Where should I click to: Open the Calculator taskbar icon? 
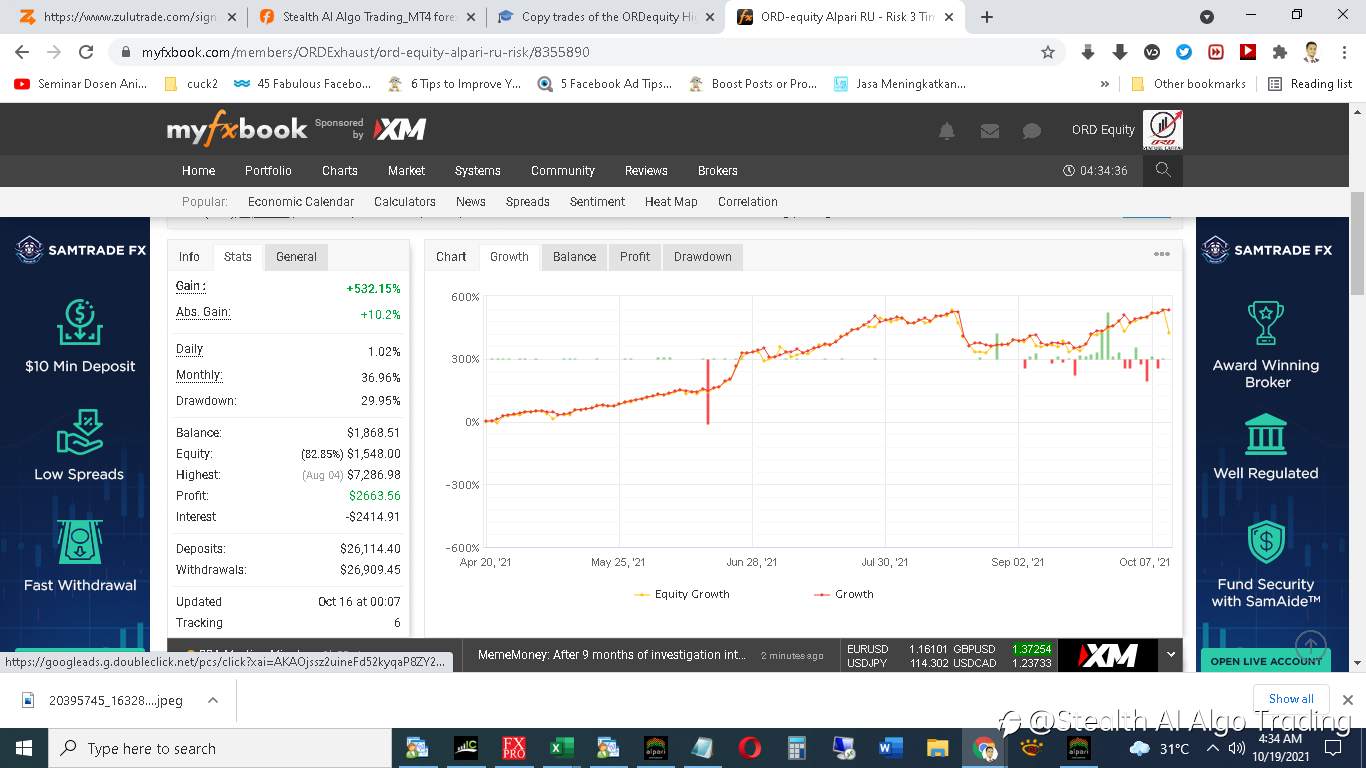pos(796,748)
